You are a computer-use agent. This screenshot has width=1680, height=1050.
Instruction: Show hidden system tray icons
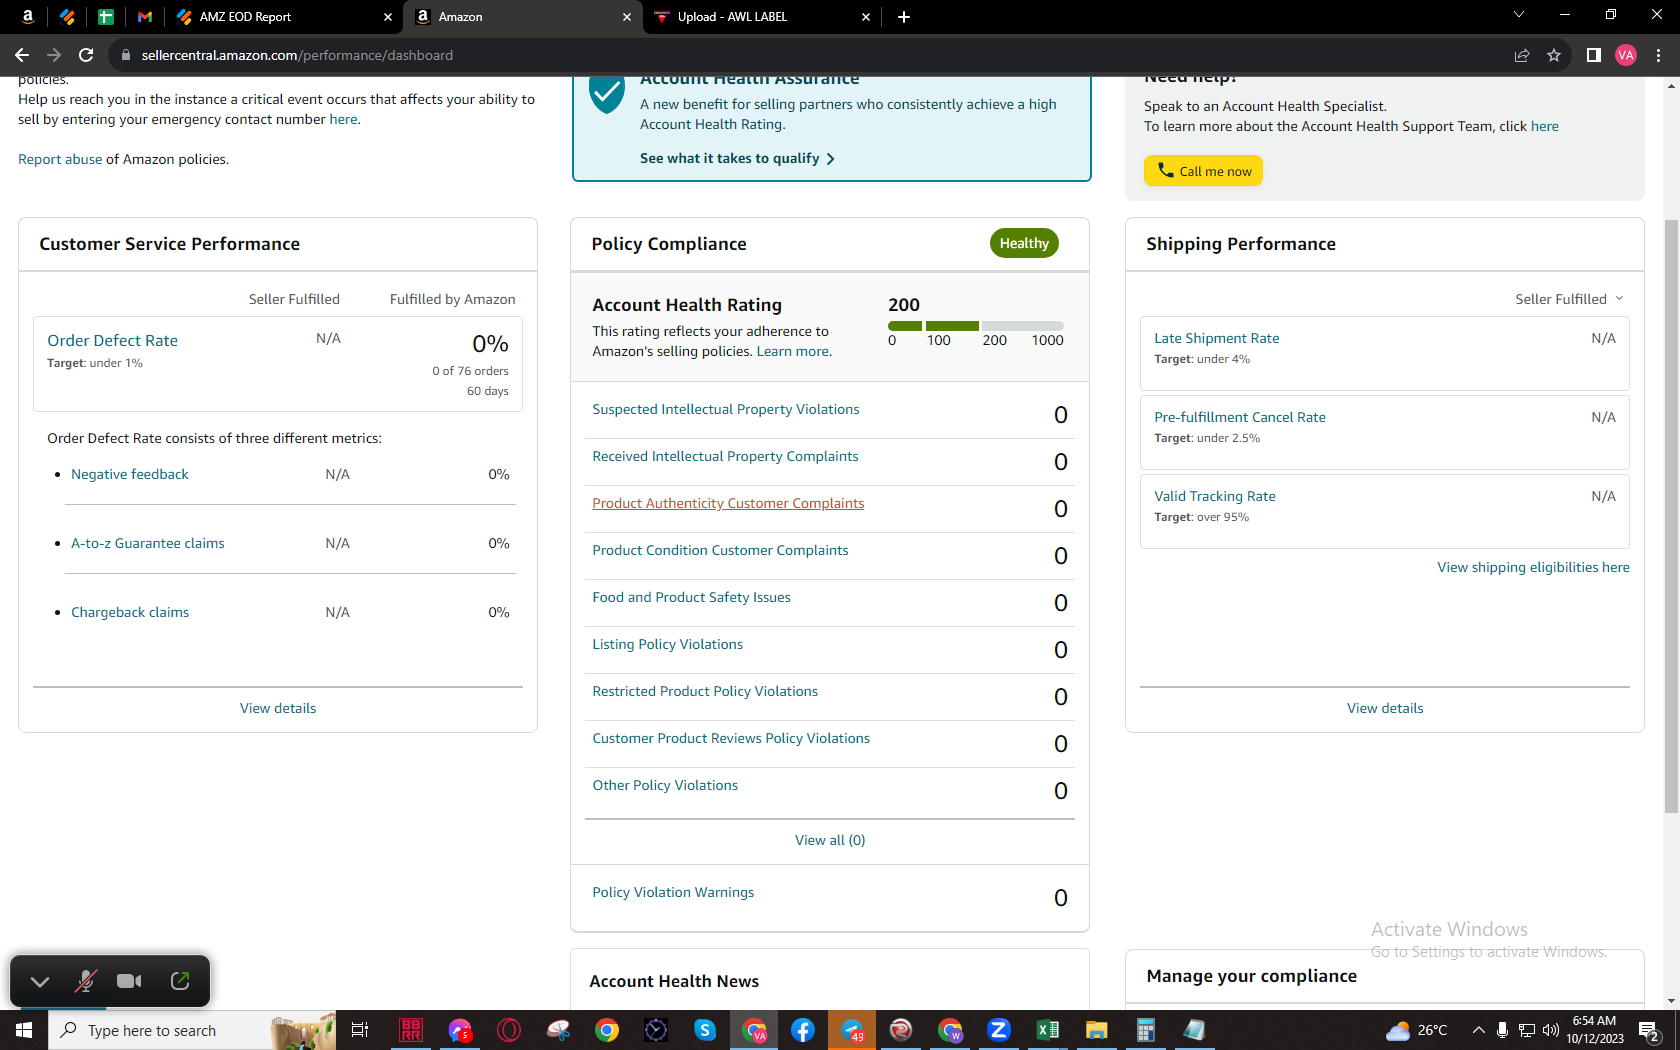(x=1478, y=1030)
